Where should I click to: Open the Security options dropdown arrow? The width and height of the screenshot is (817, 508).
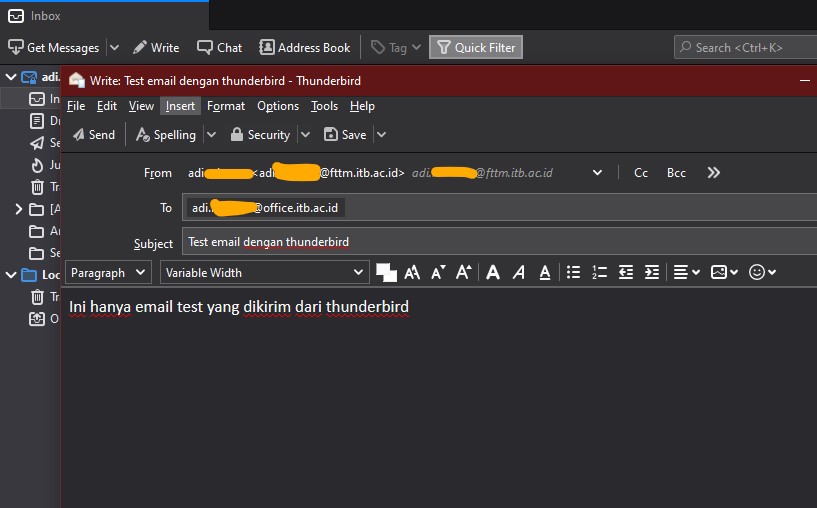pos(305,135)
